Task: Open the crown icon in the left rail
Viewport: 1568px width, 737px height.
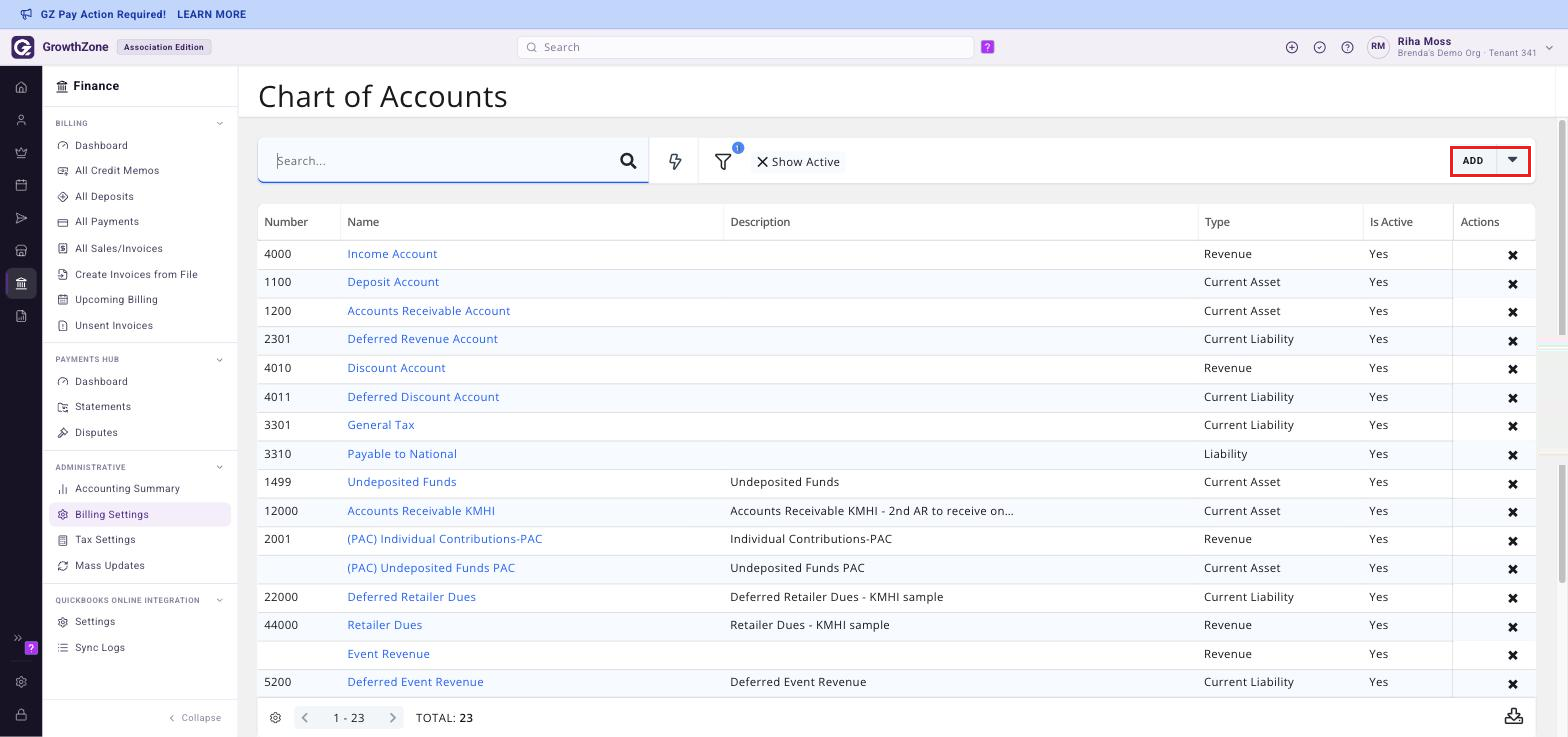Action: pyautogui.click(x=21, y=153)
